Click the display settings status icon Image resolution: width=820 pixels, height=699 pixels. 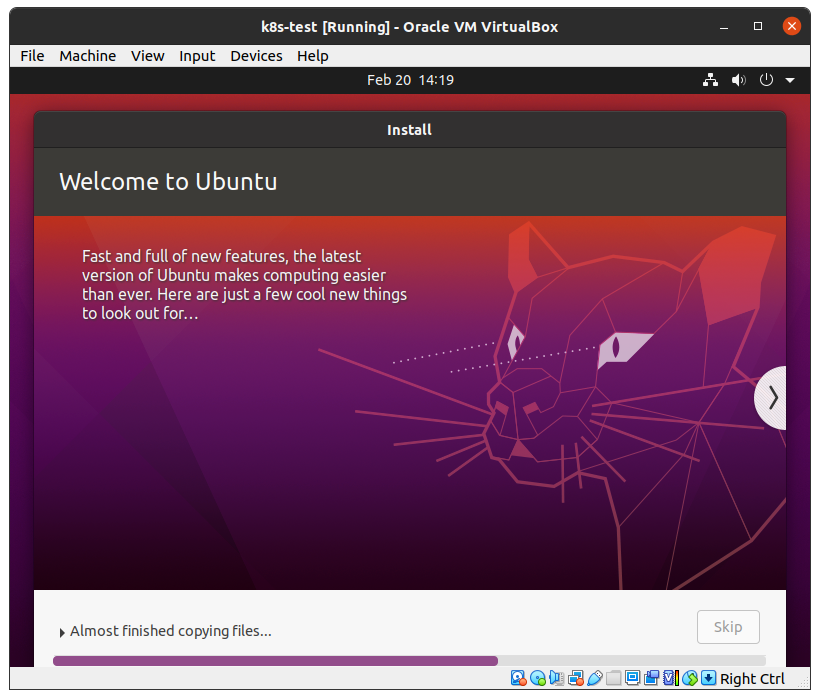pyautogui.click(x=633, y=678)
